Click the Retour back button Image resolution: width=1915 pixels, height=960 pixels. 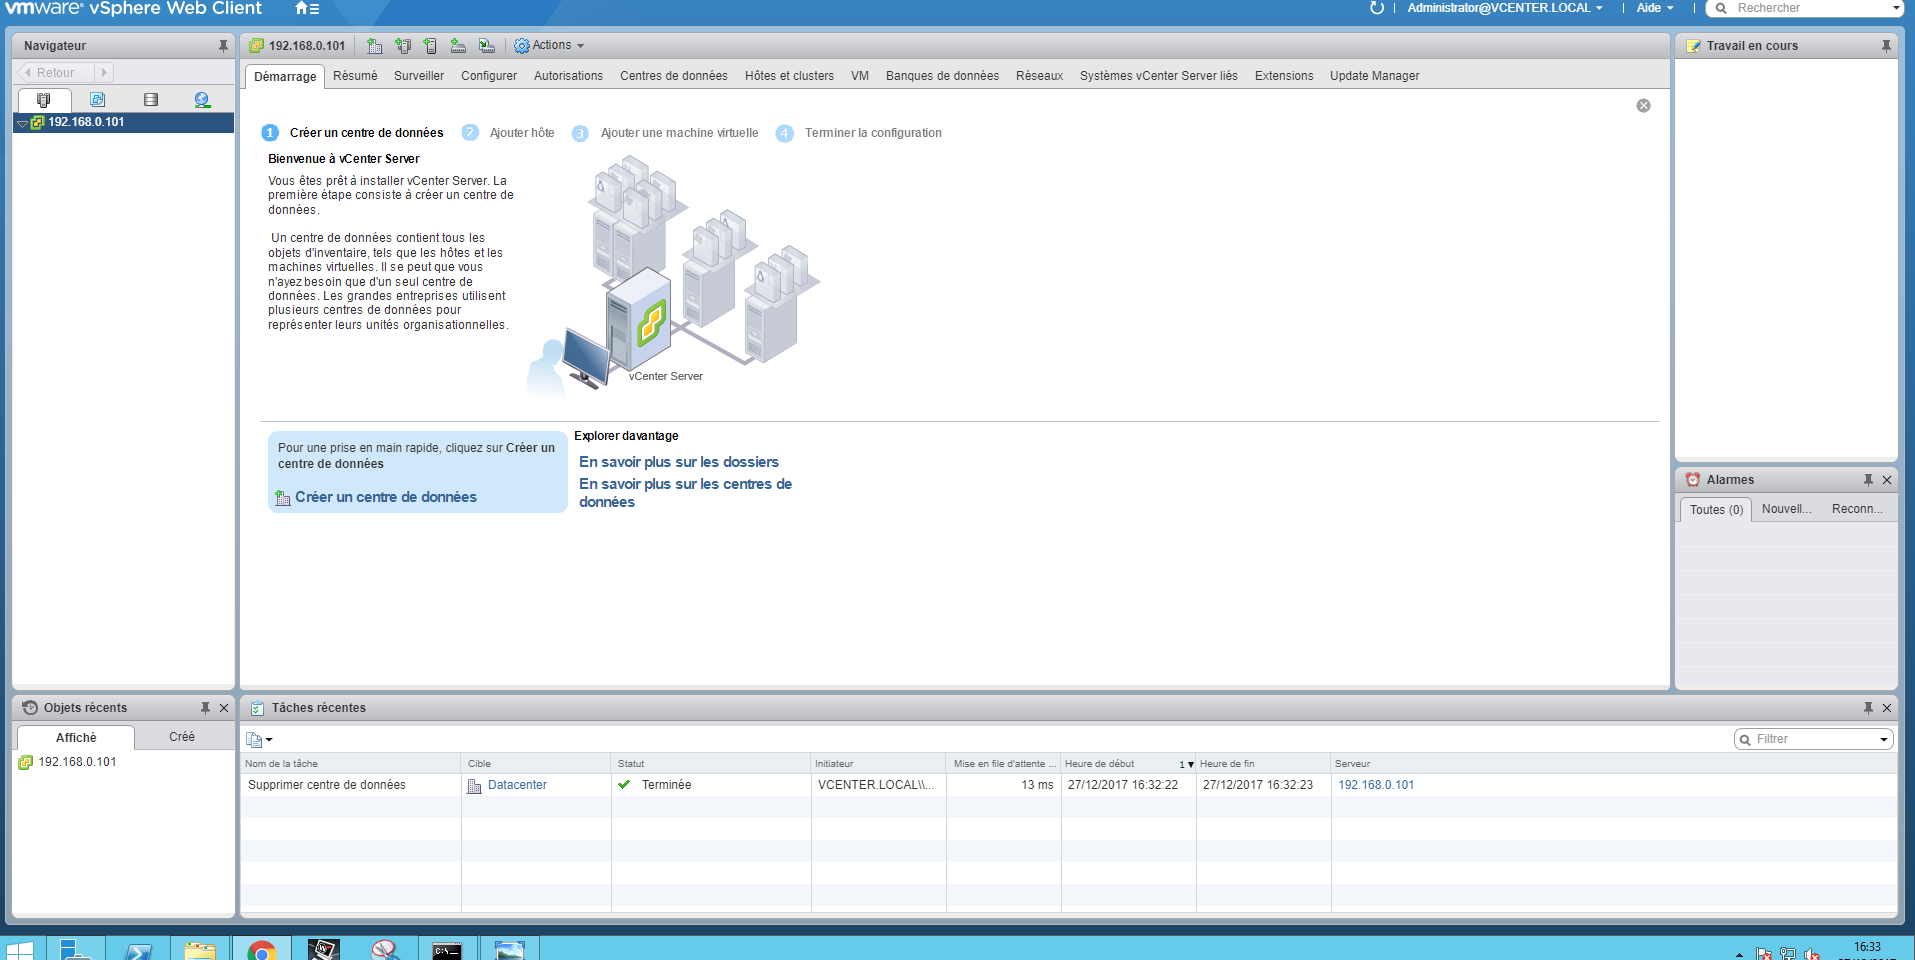tap(54, 73)
